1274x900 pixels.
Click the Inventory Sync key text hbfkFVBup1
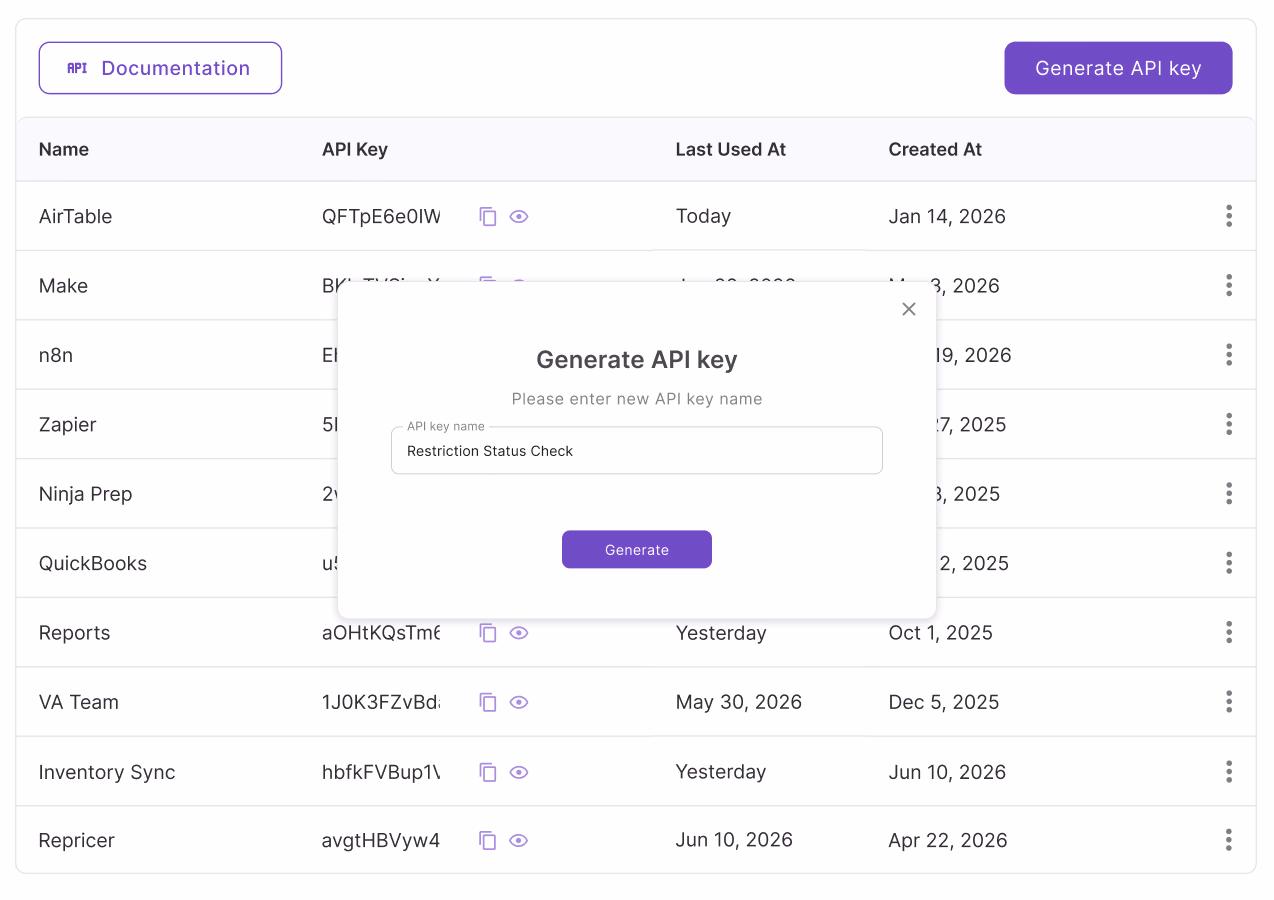point(381,772)
